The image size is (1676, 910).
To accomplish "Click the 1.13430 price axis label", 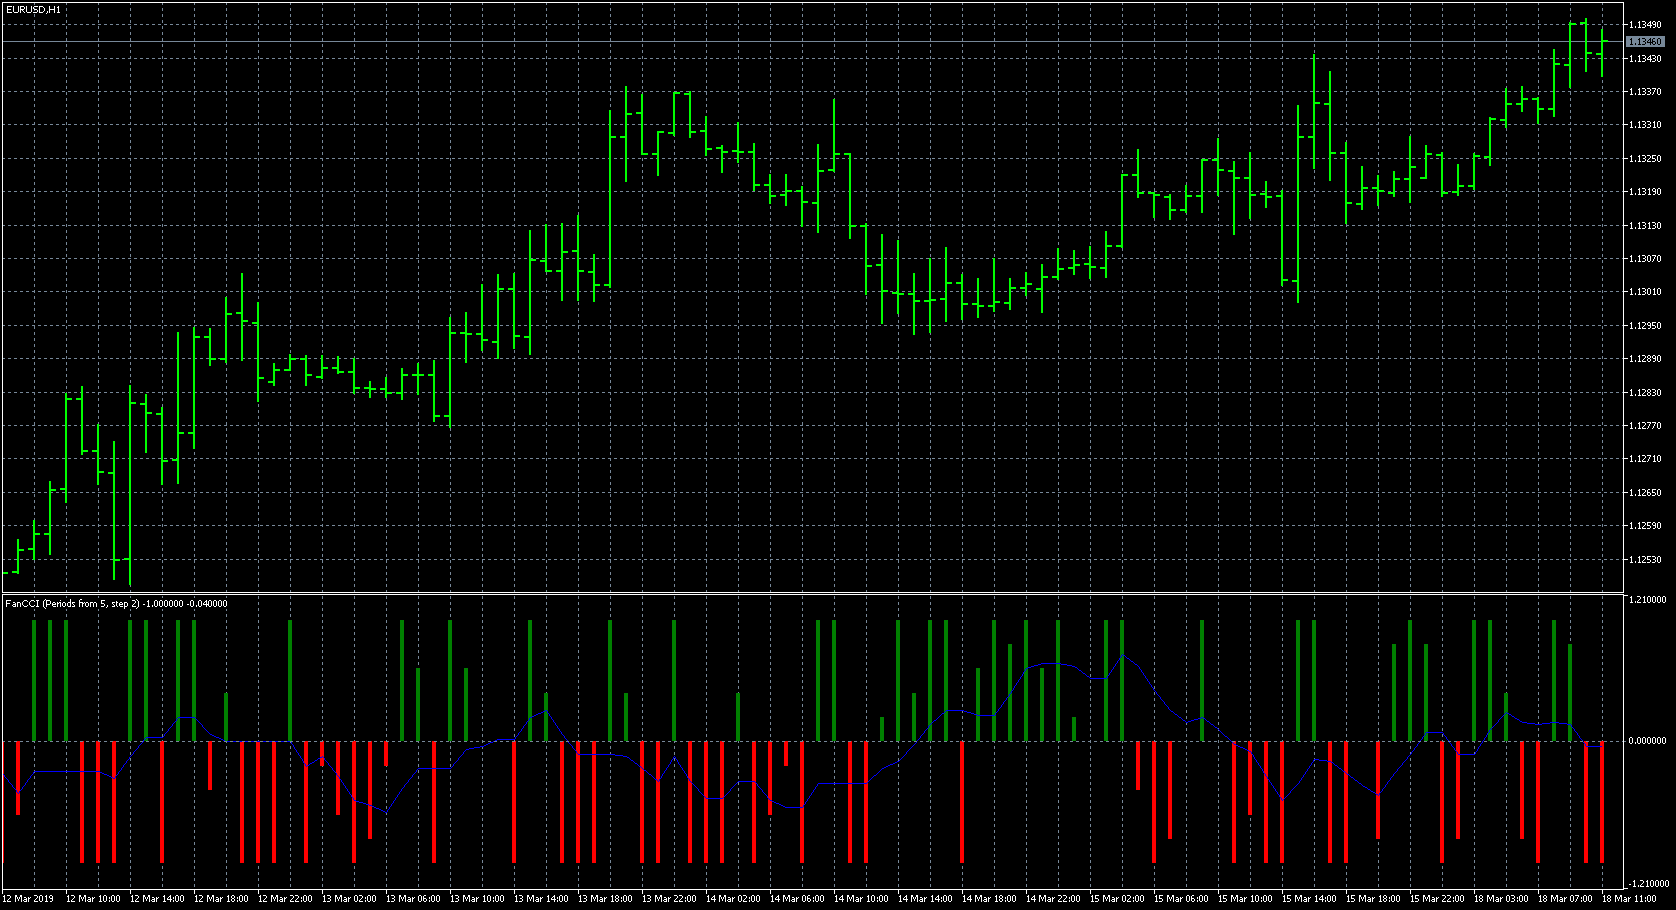I will (x=1645, y=59).
